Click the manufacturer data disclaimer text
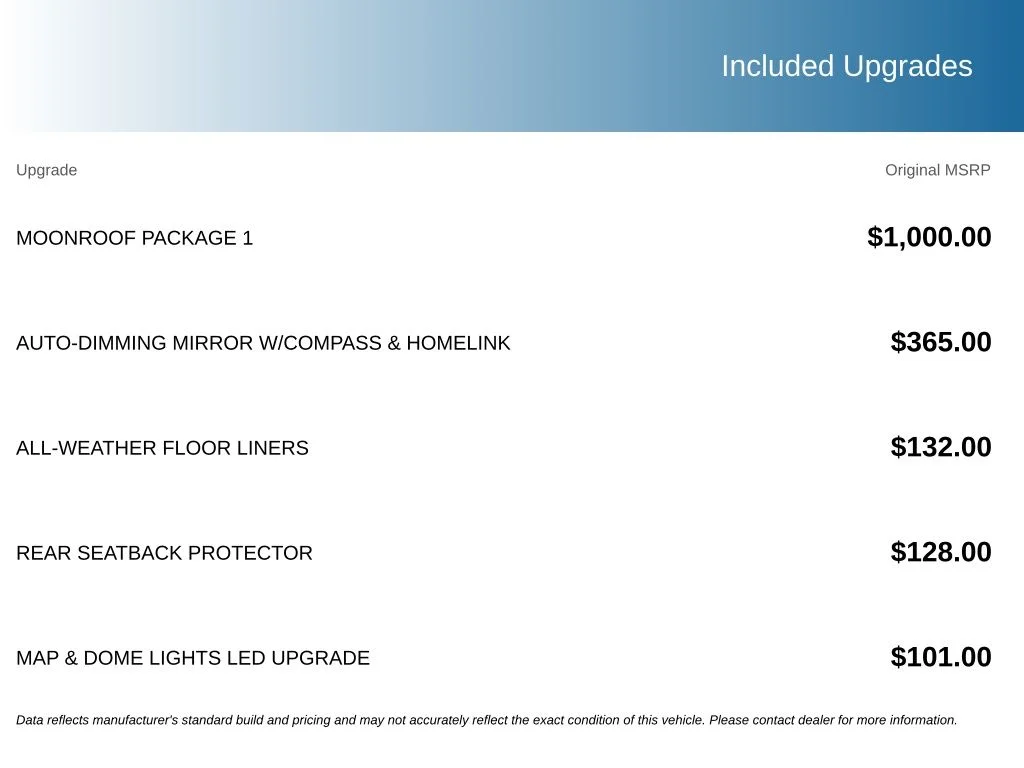The width and height of the screenshot is (1024, 768). (487, 720)
